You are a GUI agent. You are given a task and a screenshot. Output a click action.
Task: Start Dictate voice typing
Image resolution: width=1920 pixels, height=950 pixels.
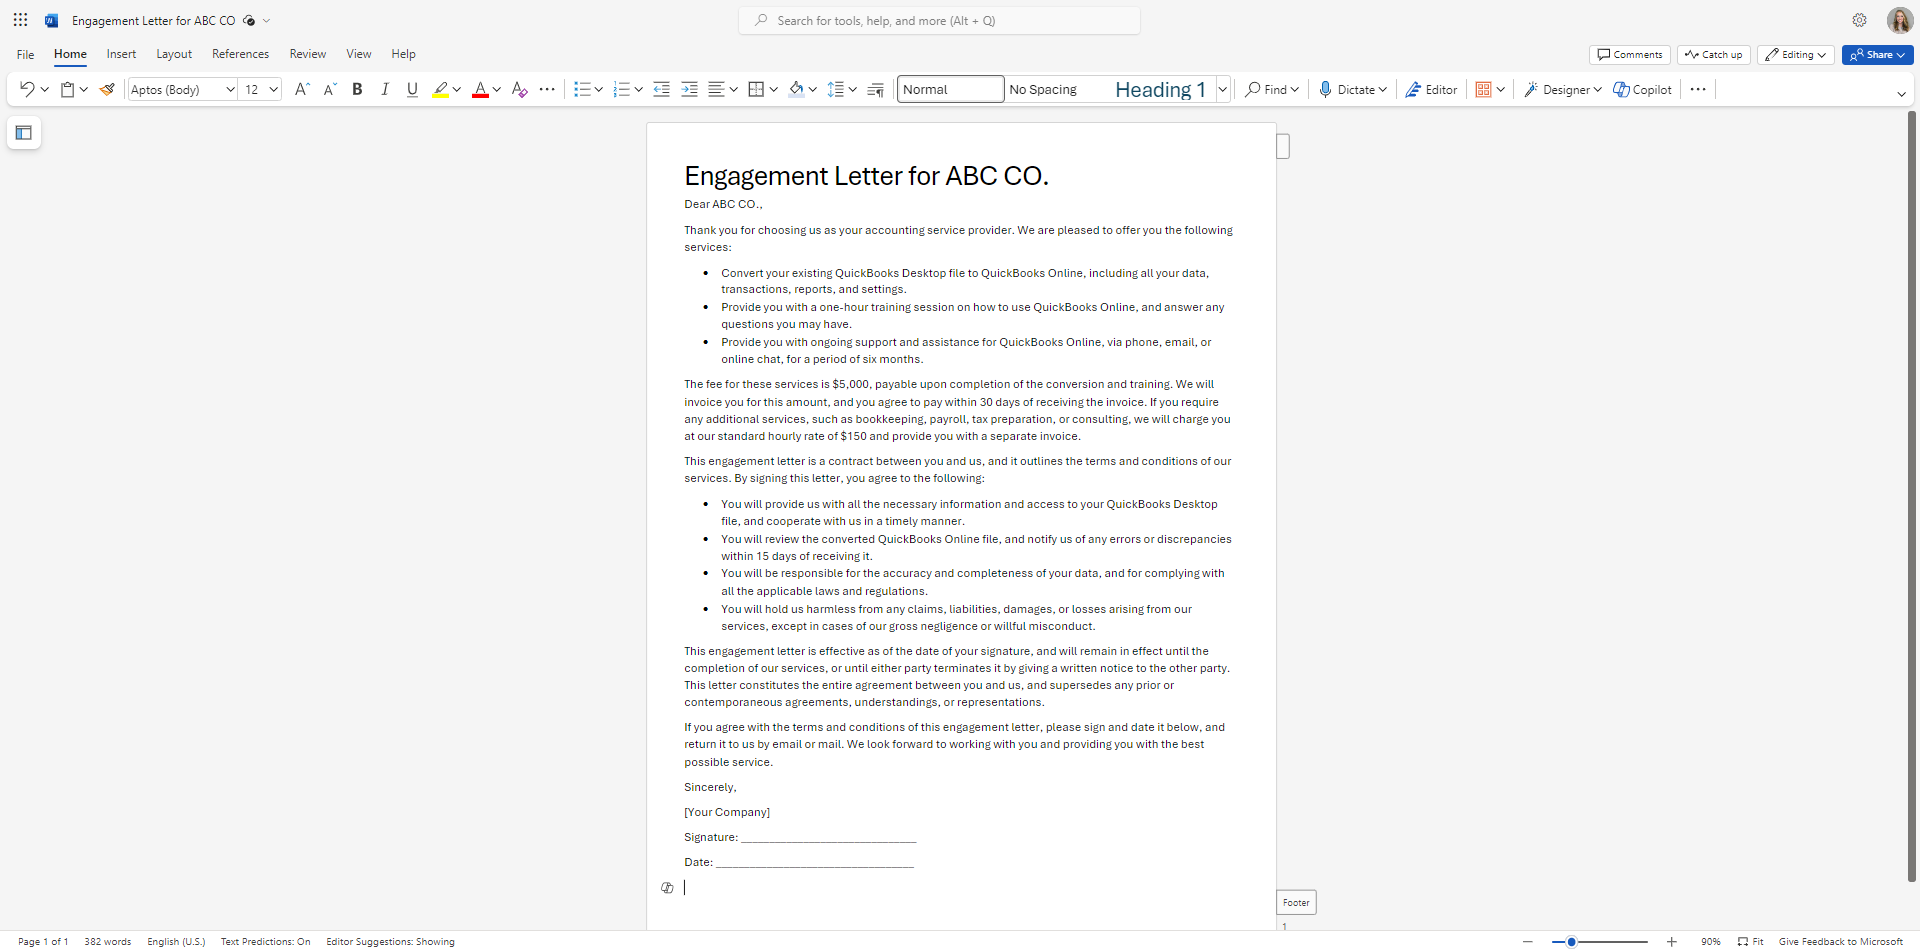(x=1345, y=89)
